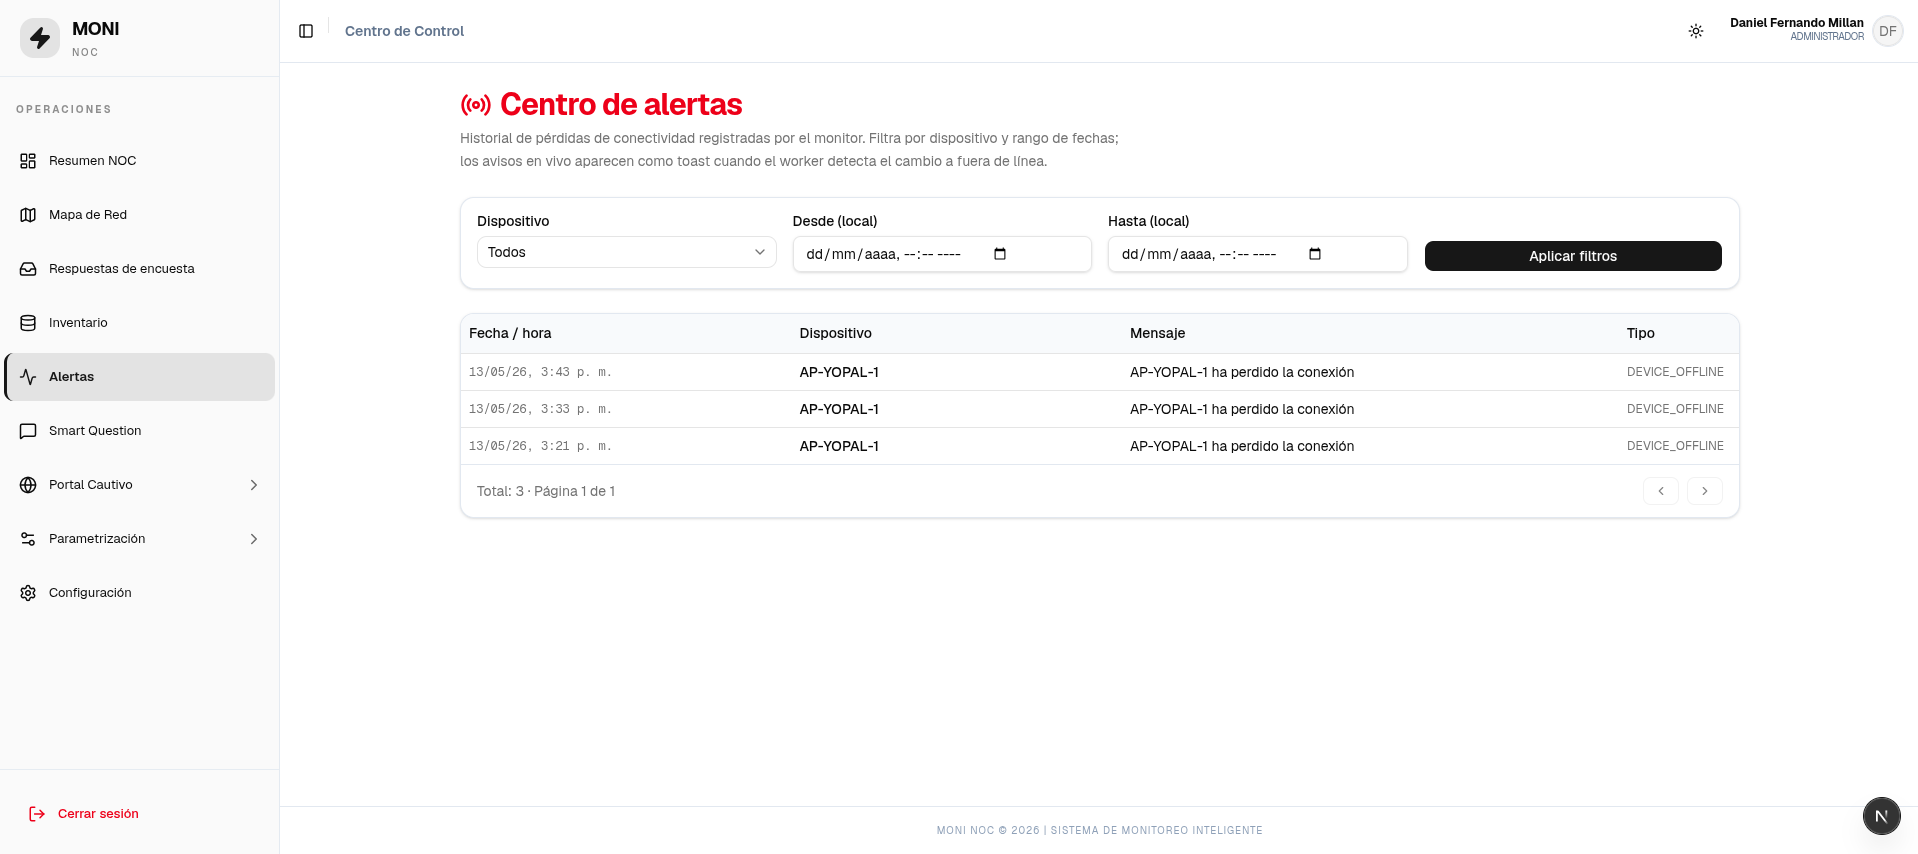Open Mapa de Red
Image resolution: width=1918 pixels, height=854 pixels.
[140, 215]
